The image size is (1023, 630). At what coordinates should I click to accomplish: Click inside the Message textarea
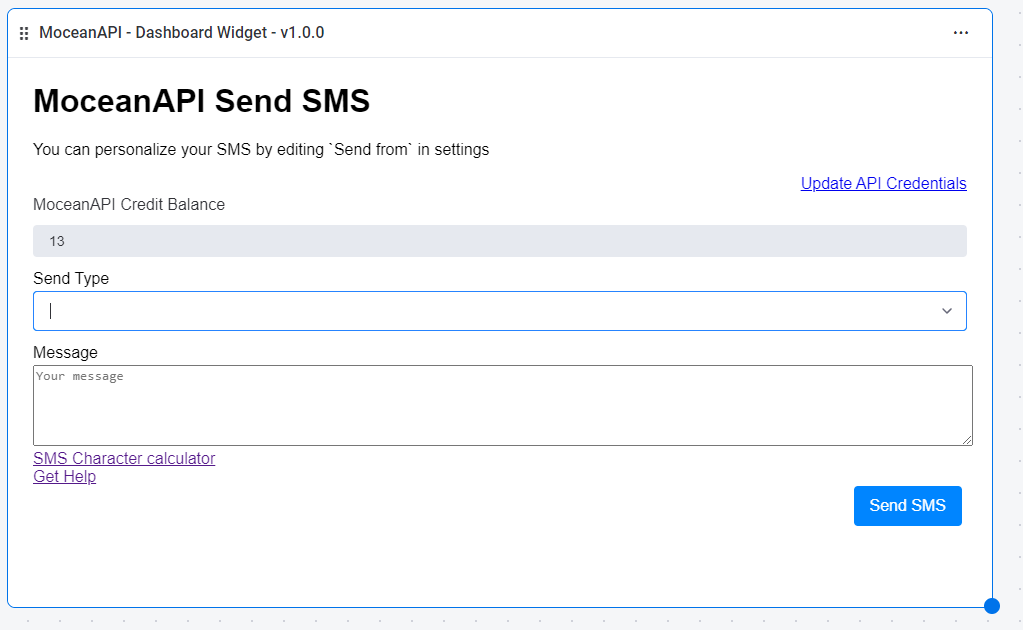pyautogui.click(x=500, y=405)
